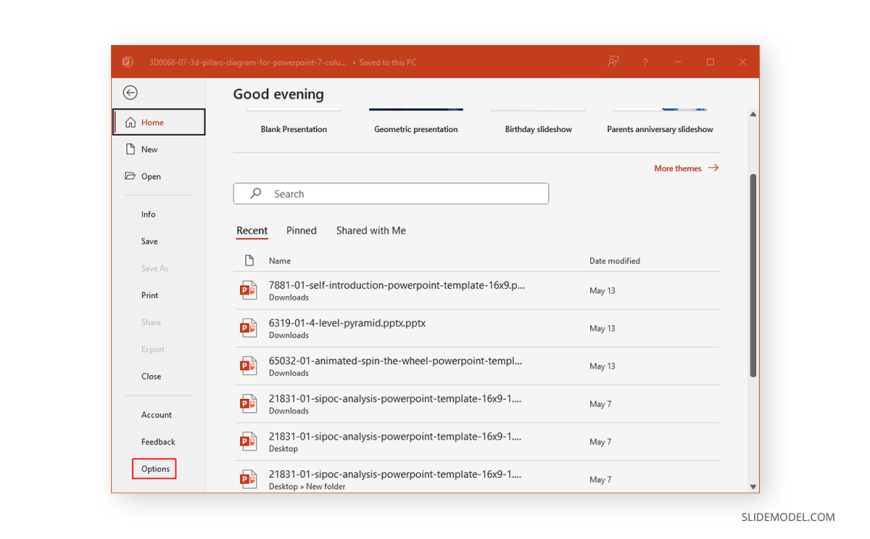
Task: Click the Open folder icon
Action: pyautogui.click(x=130, y=176)
